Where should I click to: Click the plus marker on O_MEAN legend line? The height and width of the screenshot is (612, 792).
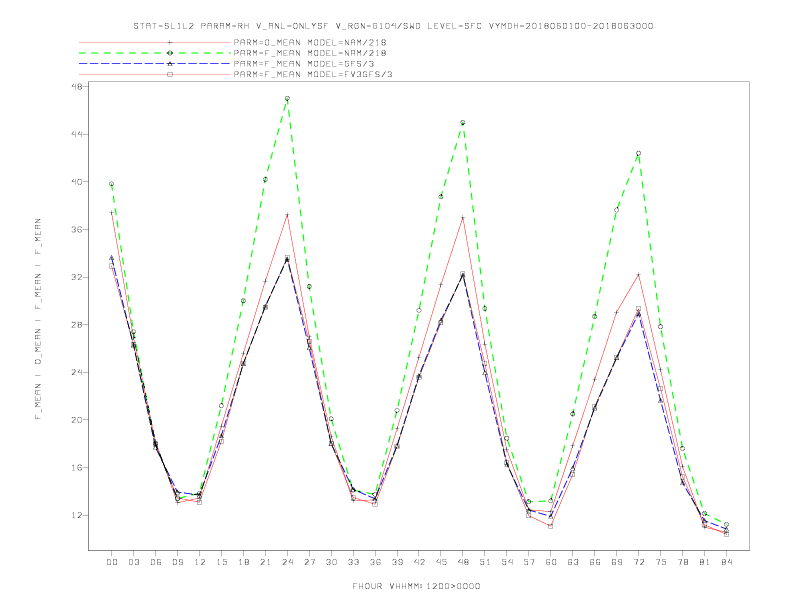point(170,42)
